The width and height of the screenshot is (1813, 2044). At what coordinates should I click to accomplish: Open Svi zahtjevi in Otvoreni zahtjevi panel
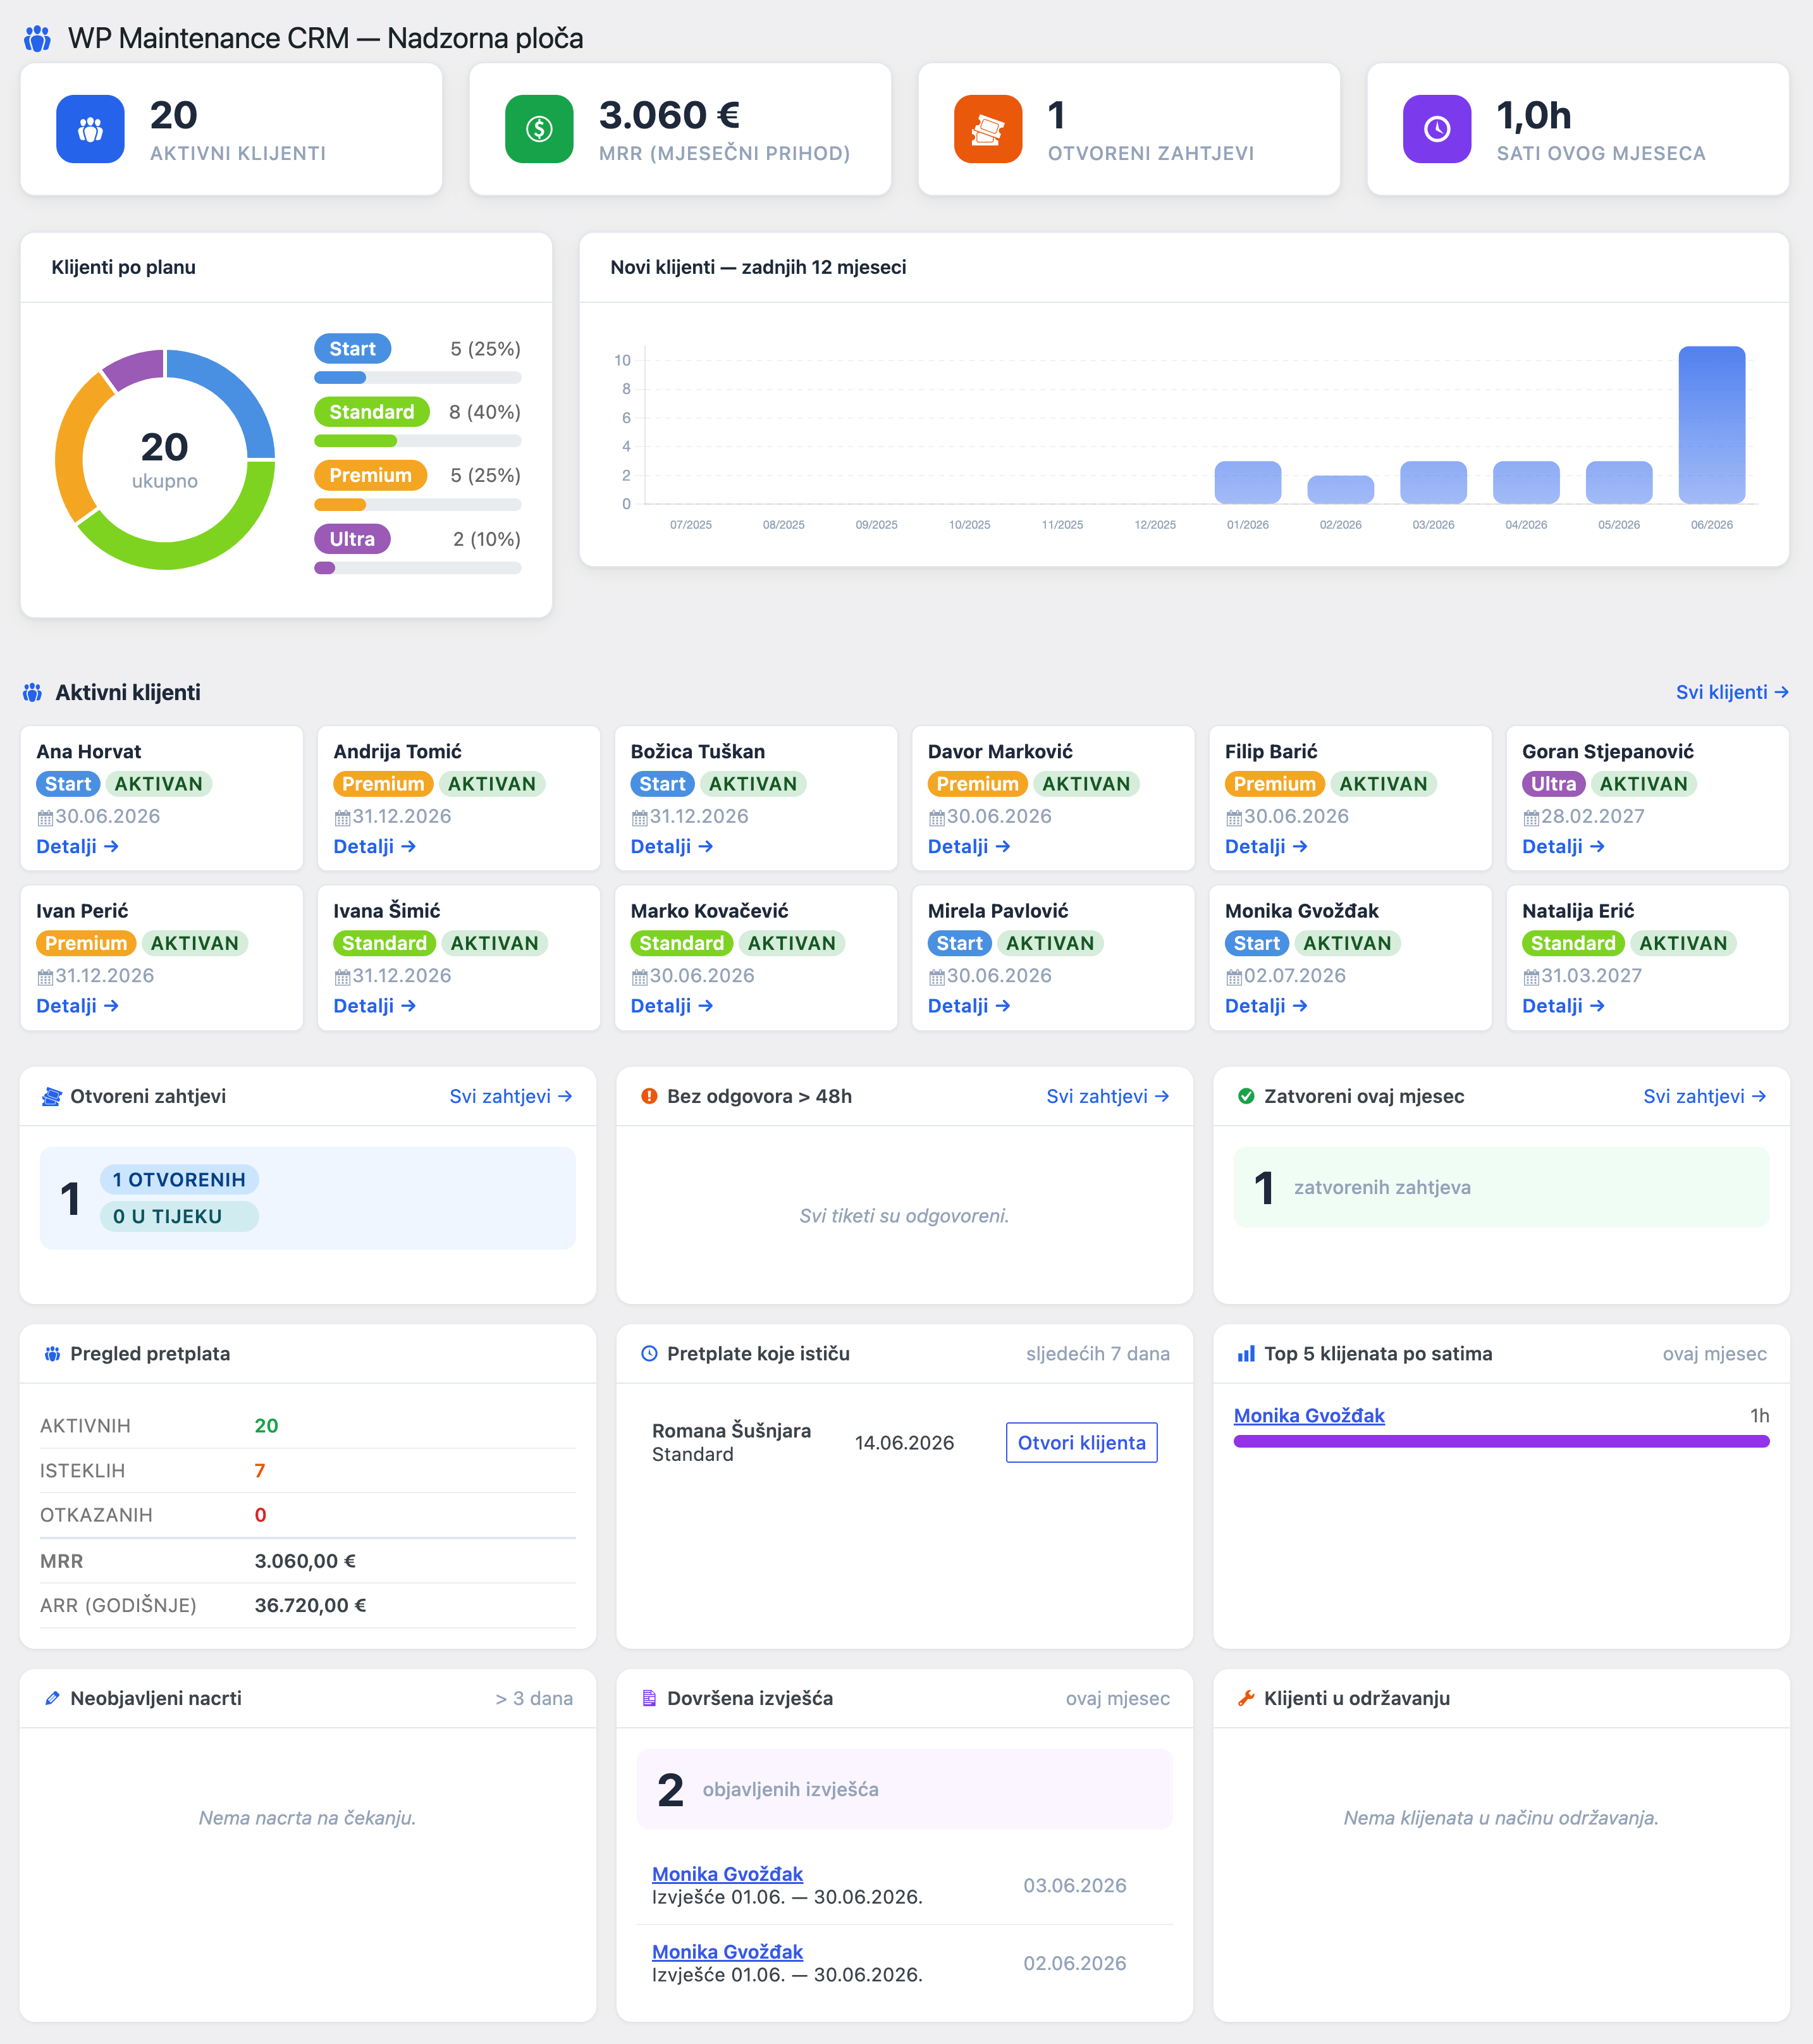[511, 1096]
